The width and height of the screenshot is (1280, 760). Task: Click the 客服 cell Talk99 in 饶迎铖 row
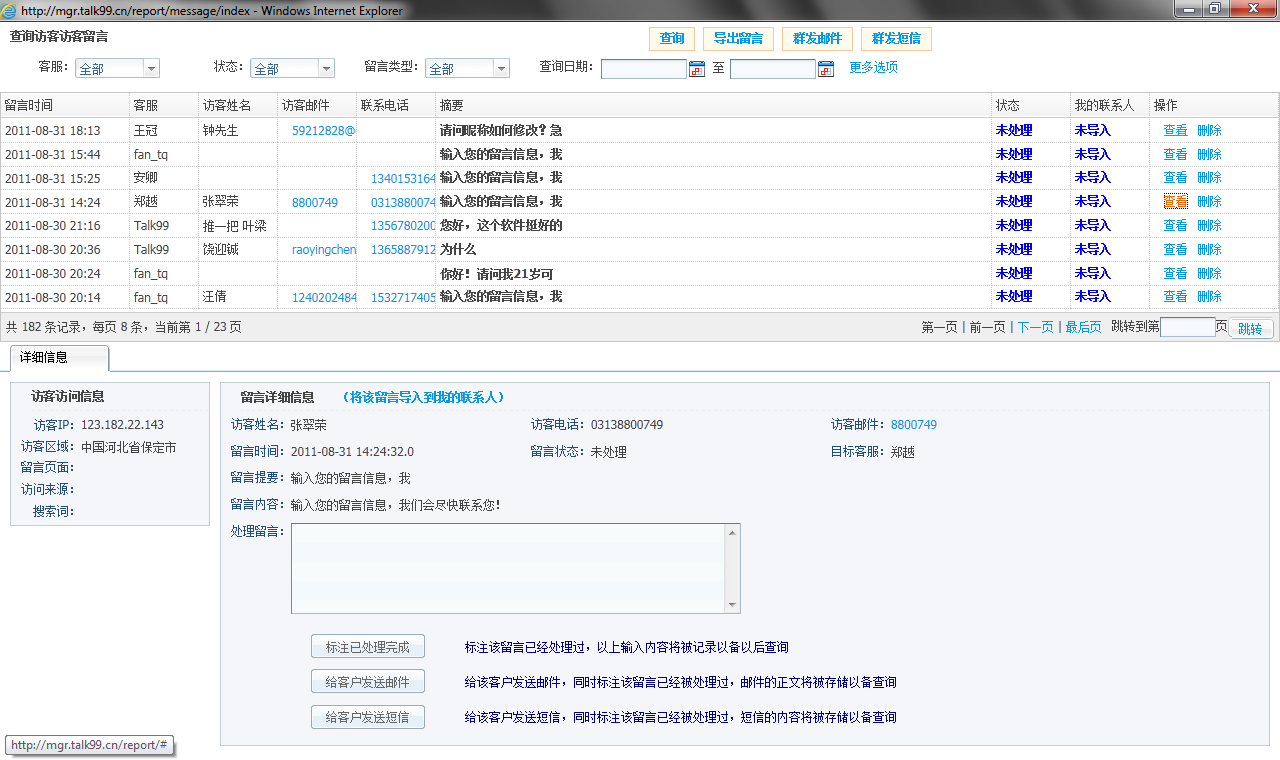(x=152, y=249)
